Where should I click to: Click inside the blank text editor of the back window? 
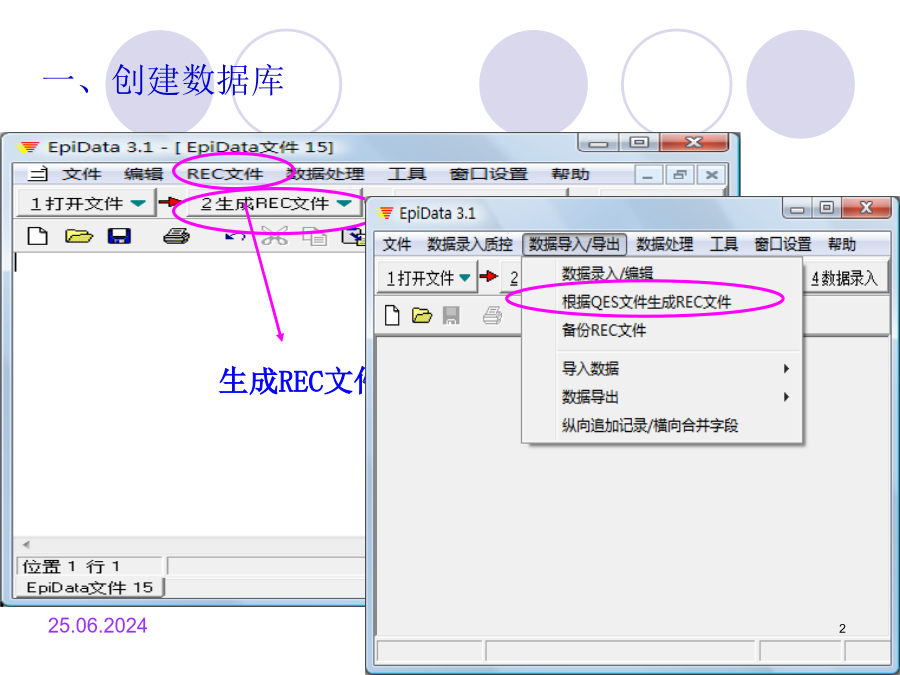click(189, 394)
